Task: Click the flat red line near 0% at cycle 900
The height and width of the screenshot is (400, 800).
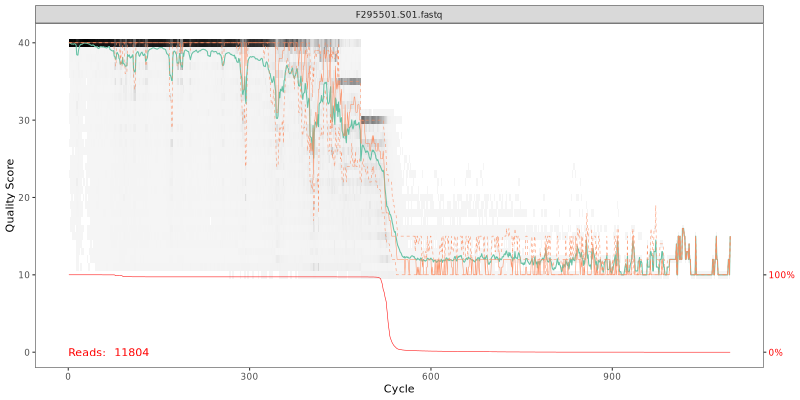Action: click(612, 352)
